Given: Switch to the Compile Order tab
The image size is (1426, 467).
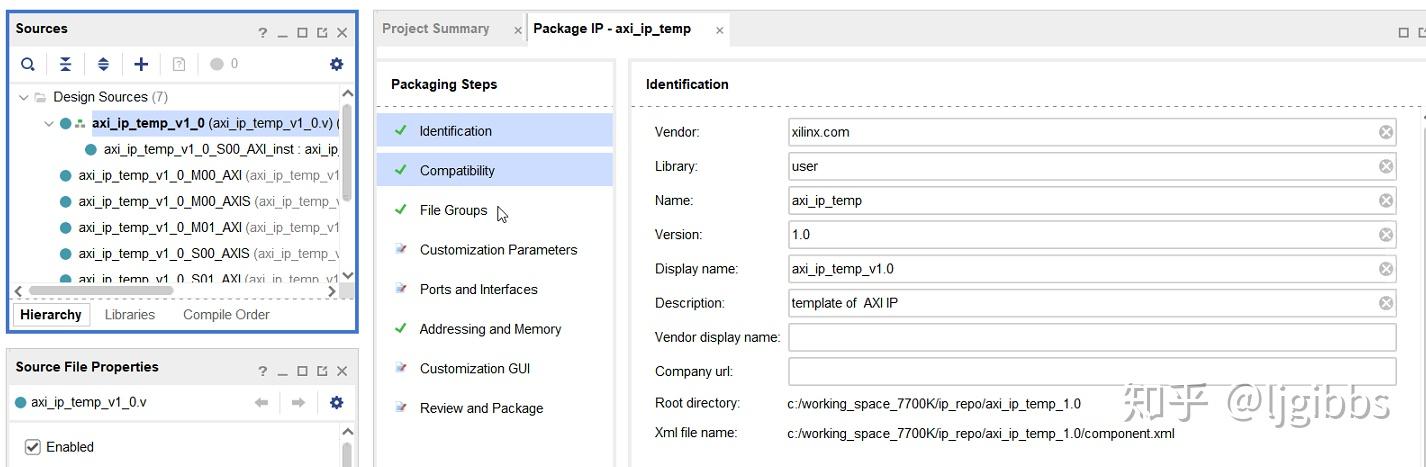Looking at the screenshot, I should pyautogui.click(x=226, y=314).
